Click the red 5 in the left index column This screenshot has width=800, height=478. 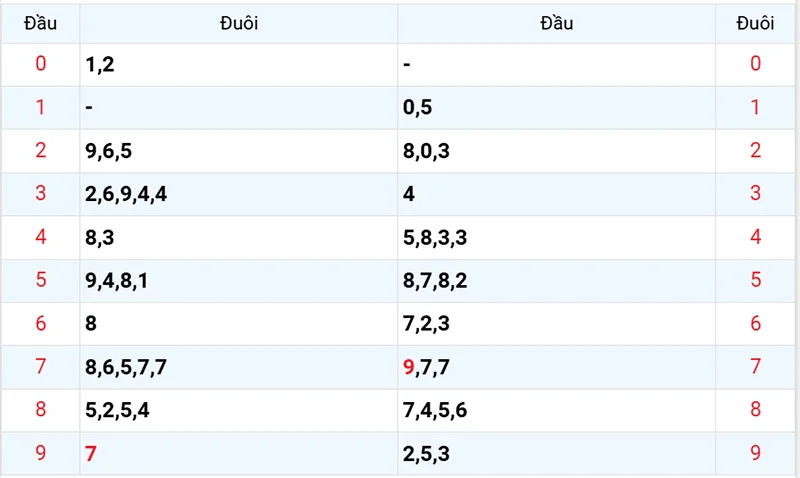(x=40, y=281)
